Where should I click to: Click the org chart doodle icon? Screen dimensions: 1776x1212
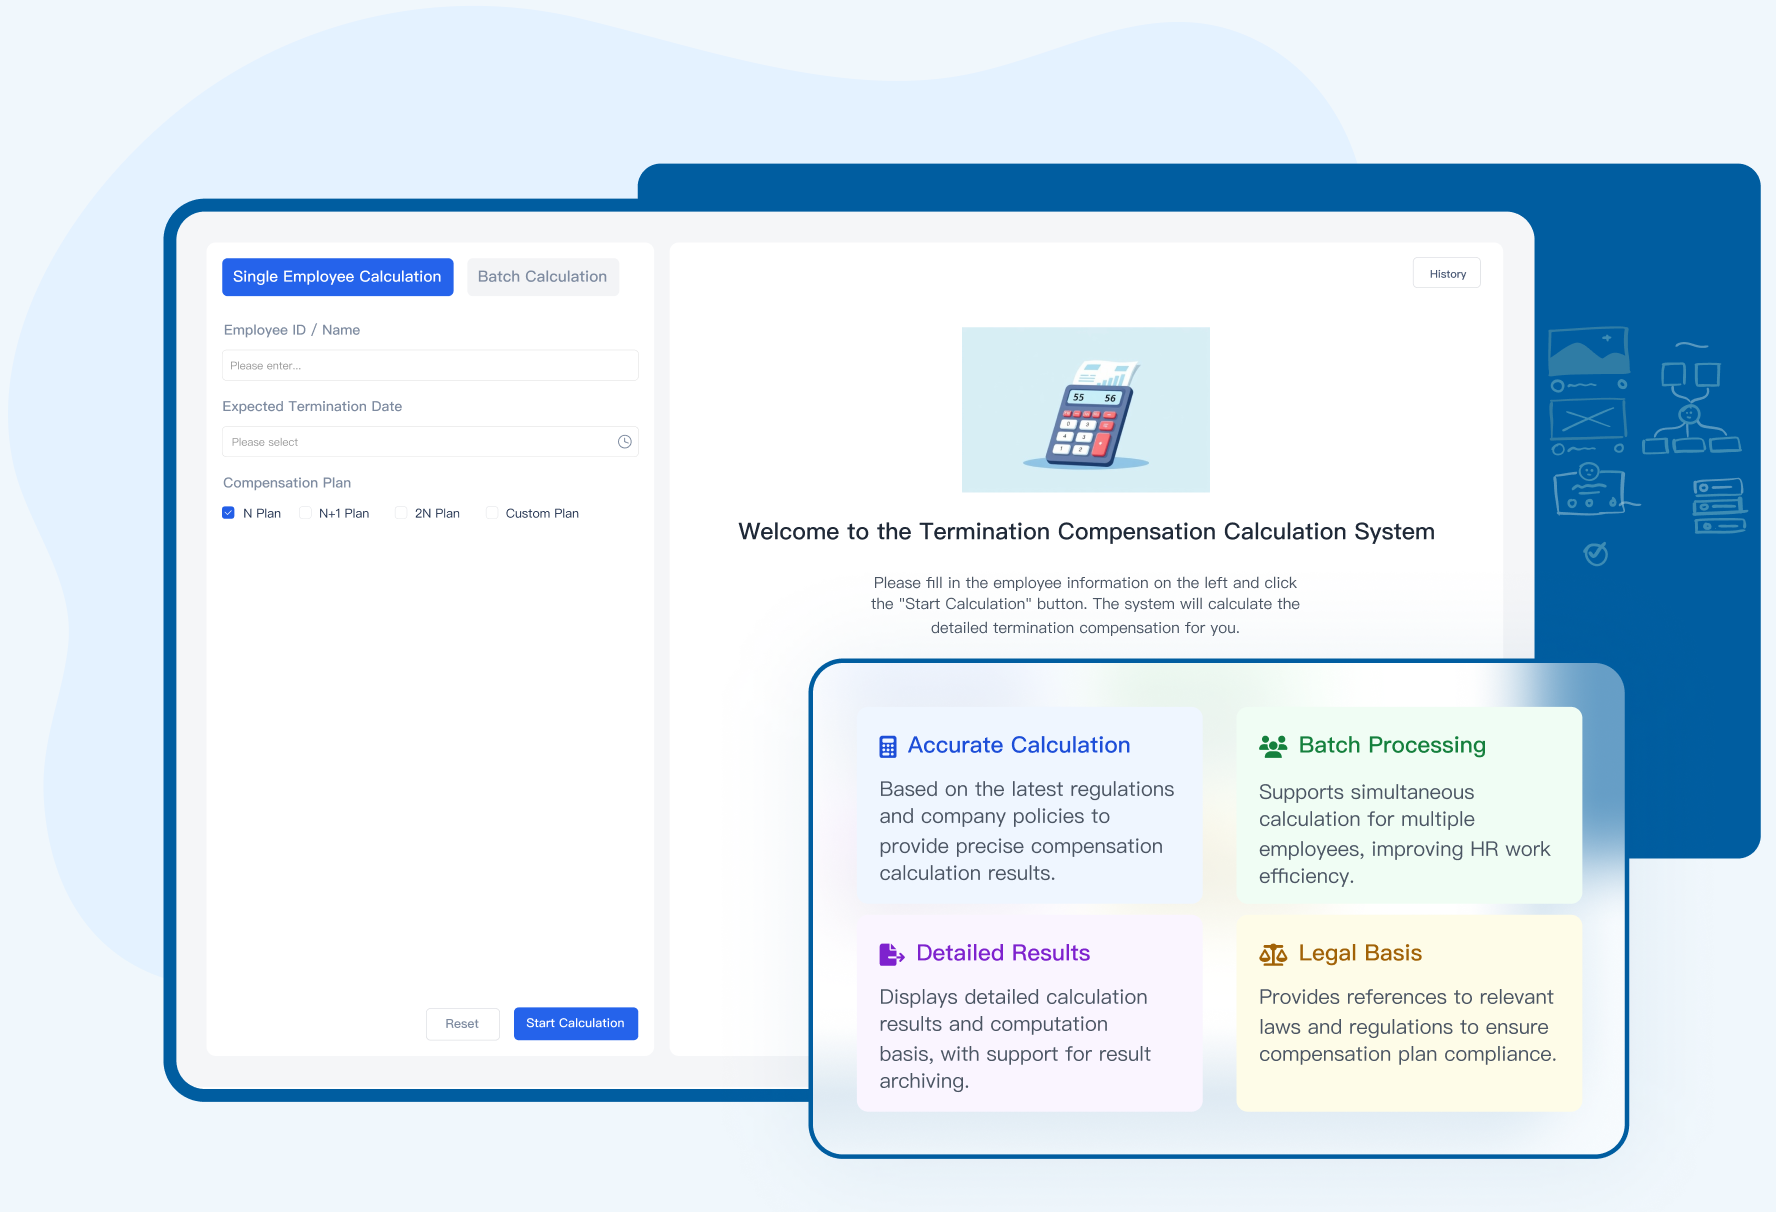[x=1690, y=400]
